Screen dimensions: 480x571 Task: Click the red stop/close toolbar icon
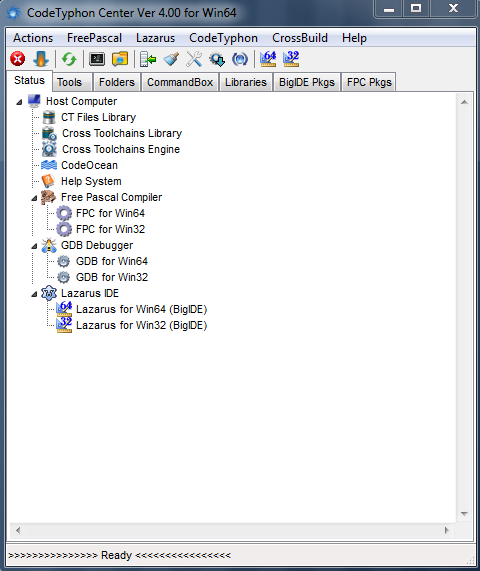[17, 59]
